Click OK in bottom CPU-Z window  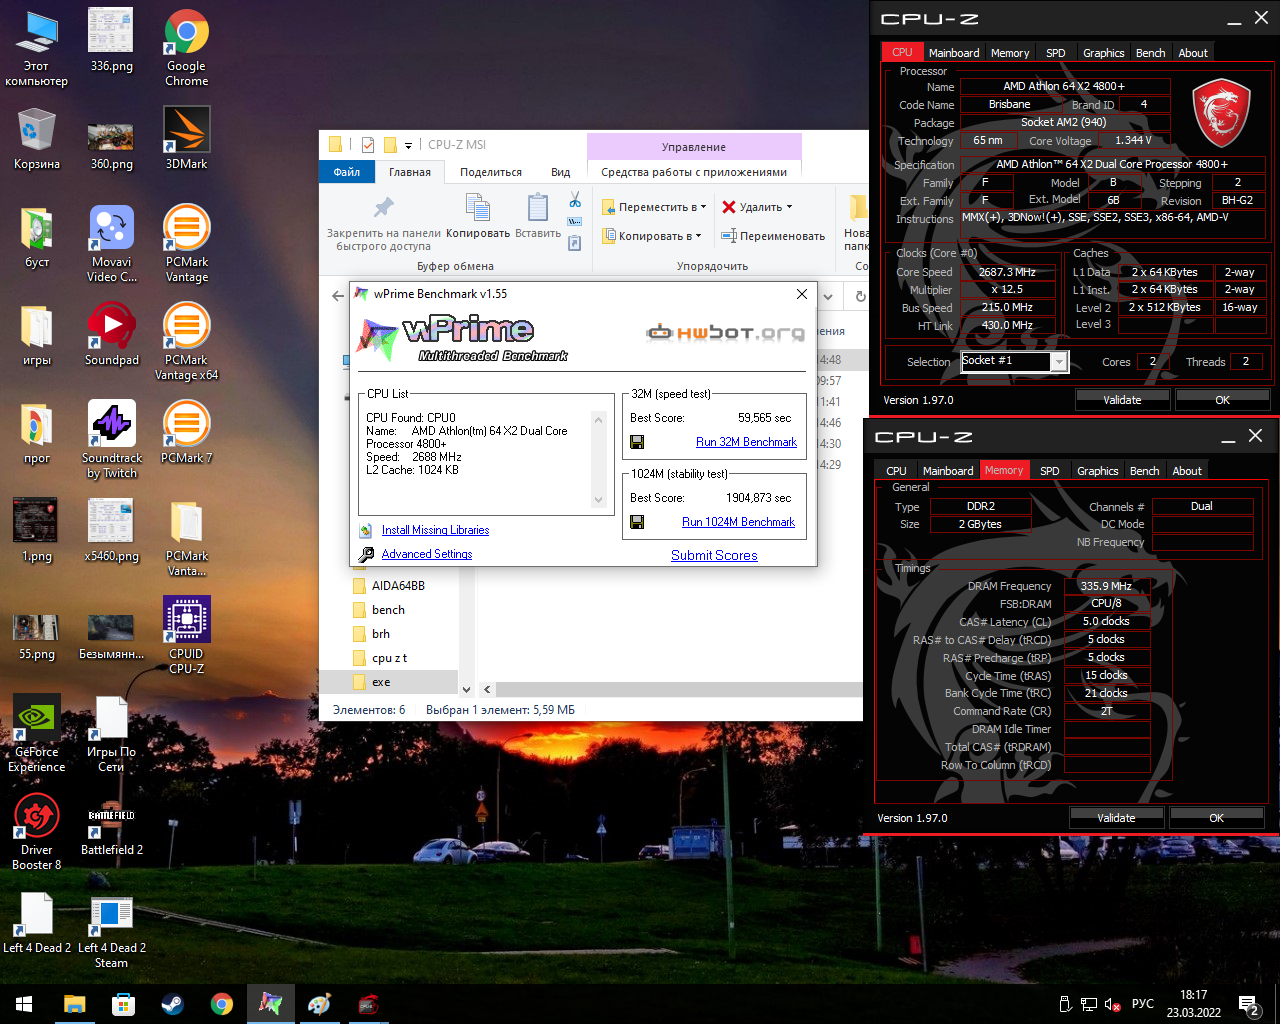tap(1216, 818)
